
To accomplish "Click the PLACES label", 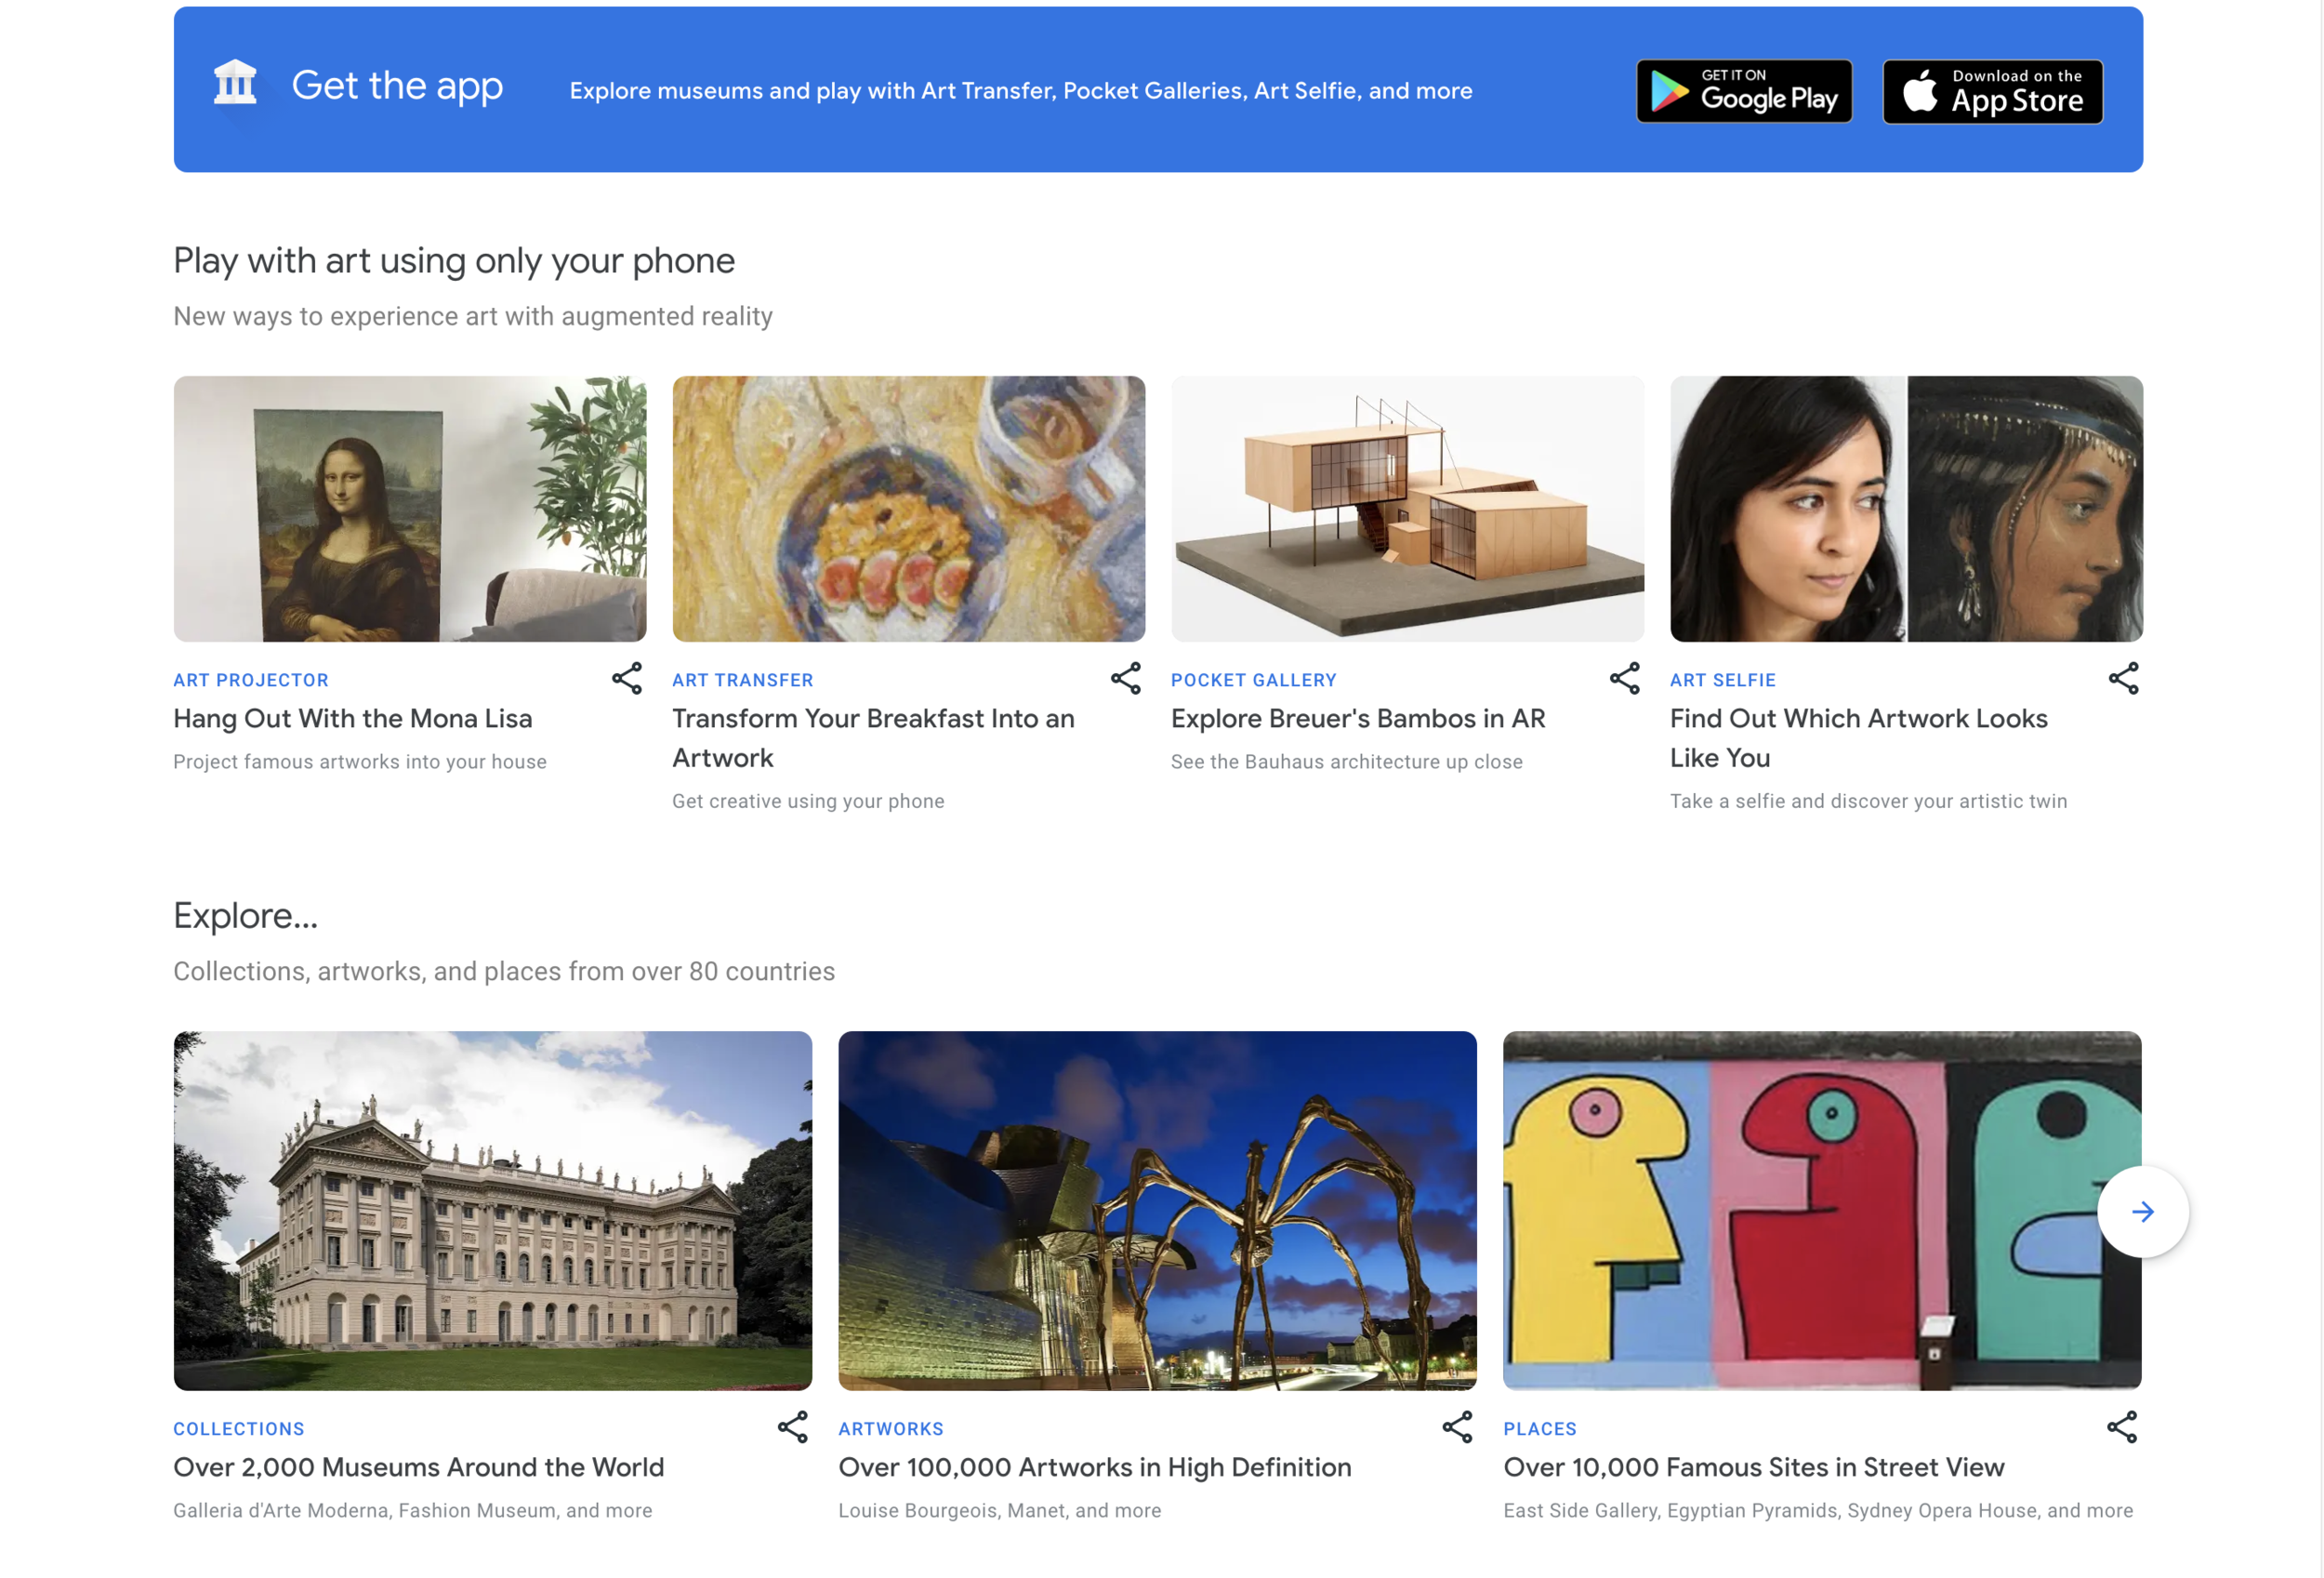I will [1540, 1429].
